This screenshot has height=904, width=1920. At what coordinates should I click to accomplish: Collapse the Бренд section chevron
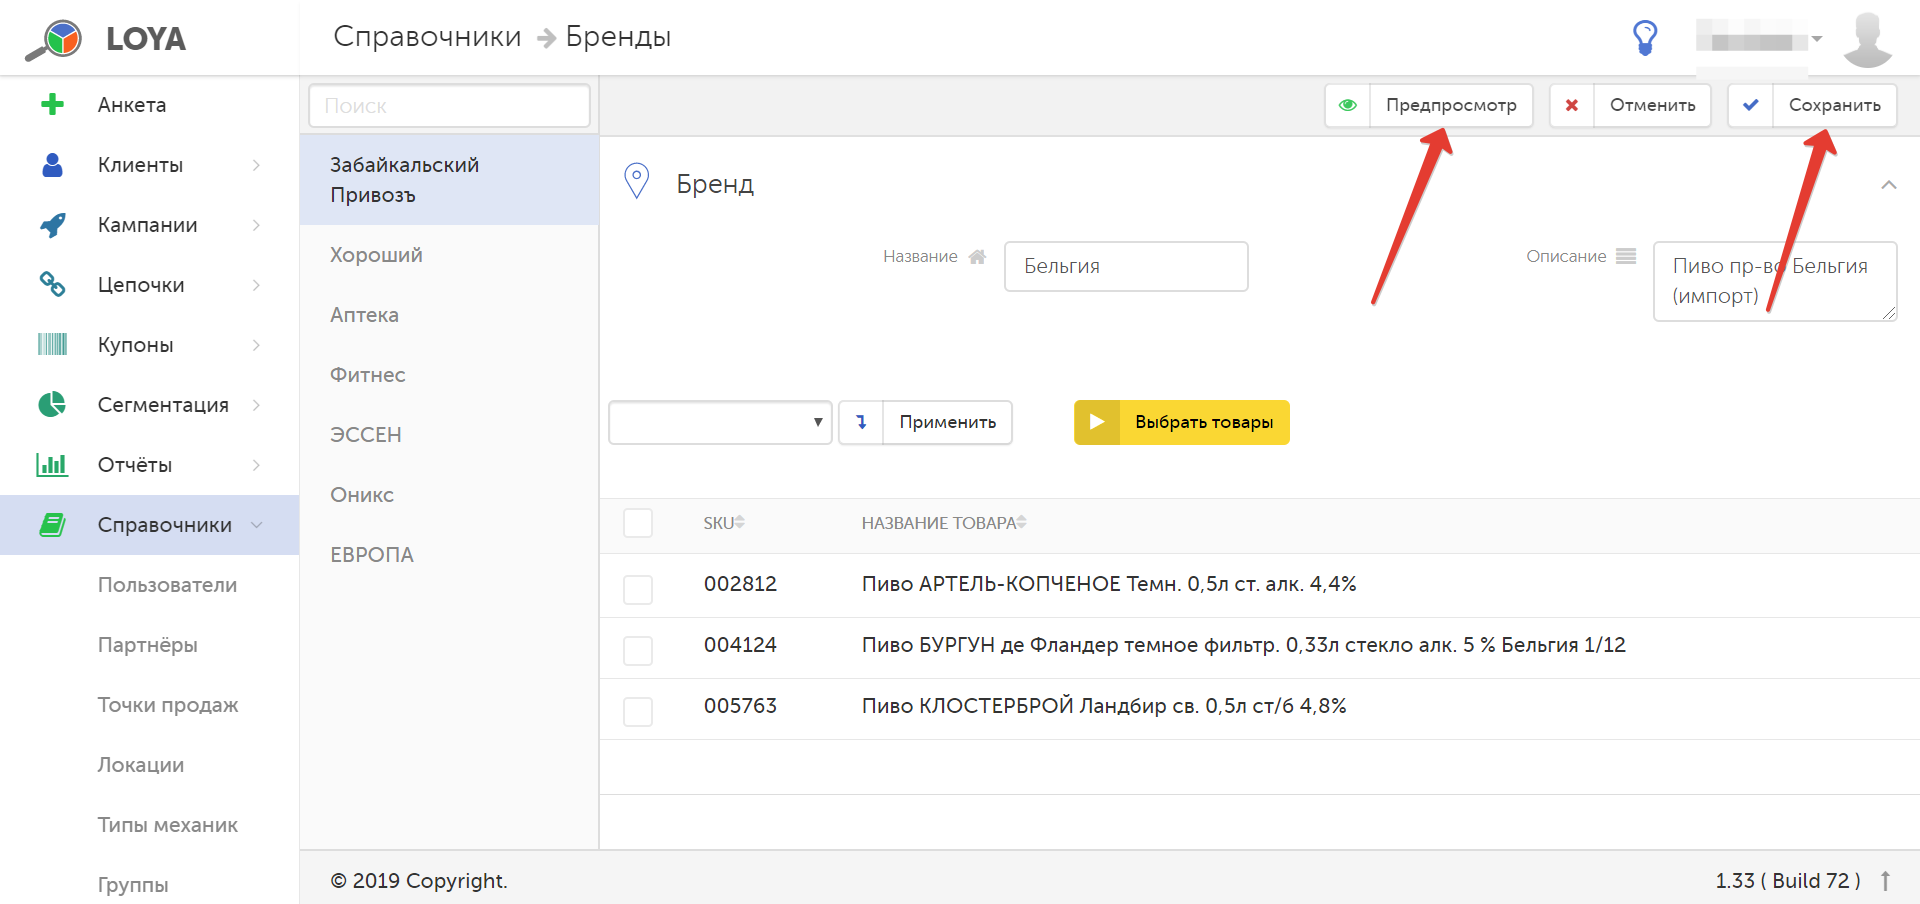(1889, 185)
